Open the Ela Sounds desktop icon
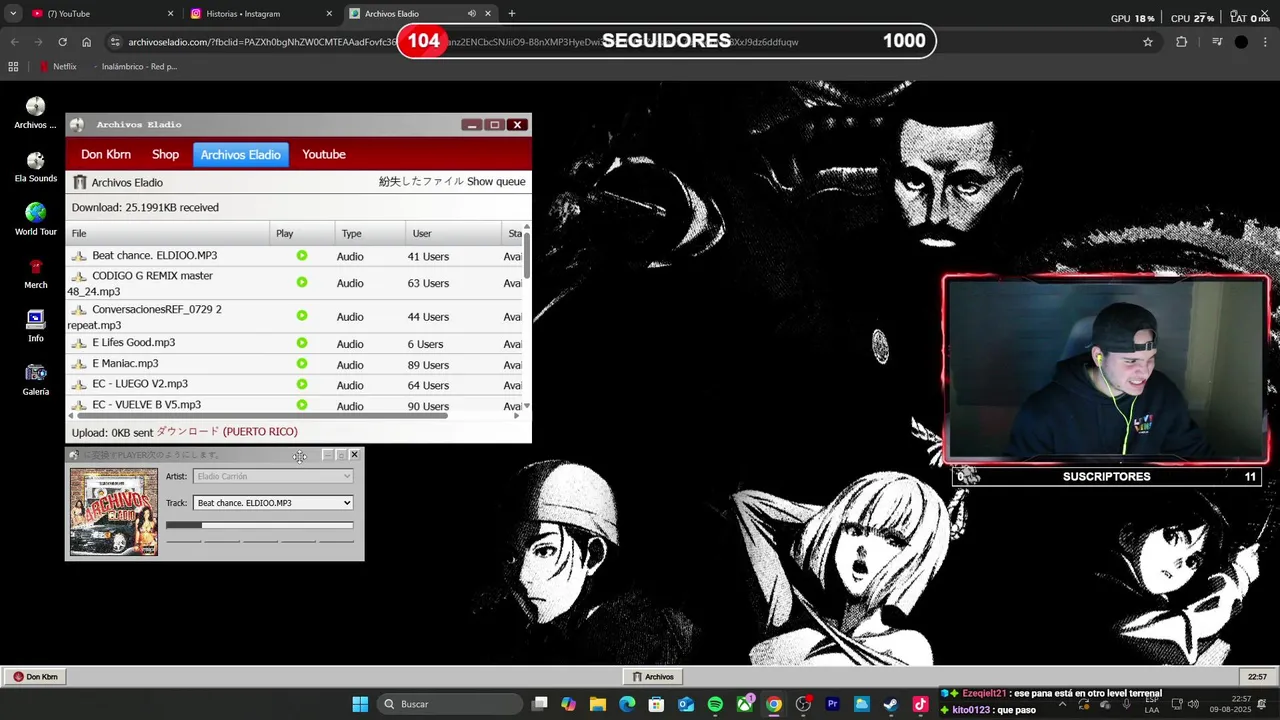This screenshot has height=720, width=1280. pos(35,167)
